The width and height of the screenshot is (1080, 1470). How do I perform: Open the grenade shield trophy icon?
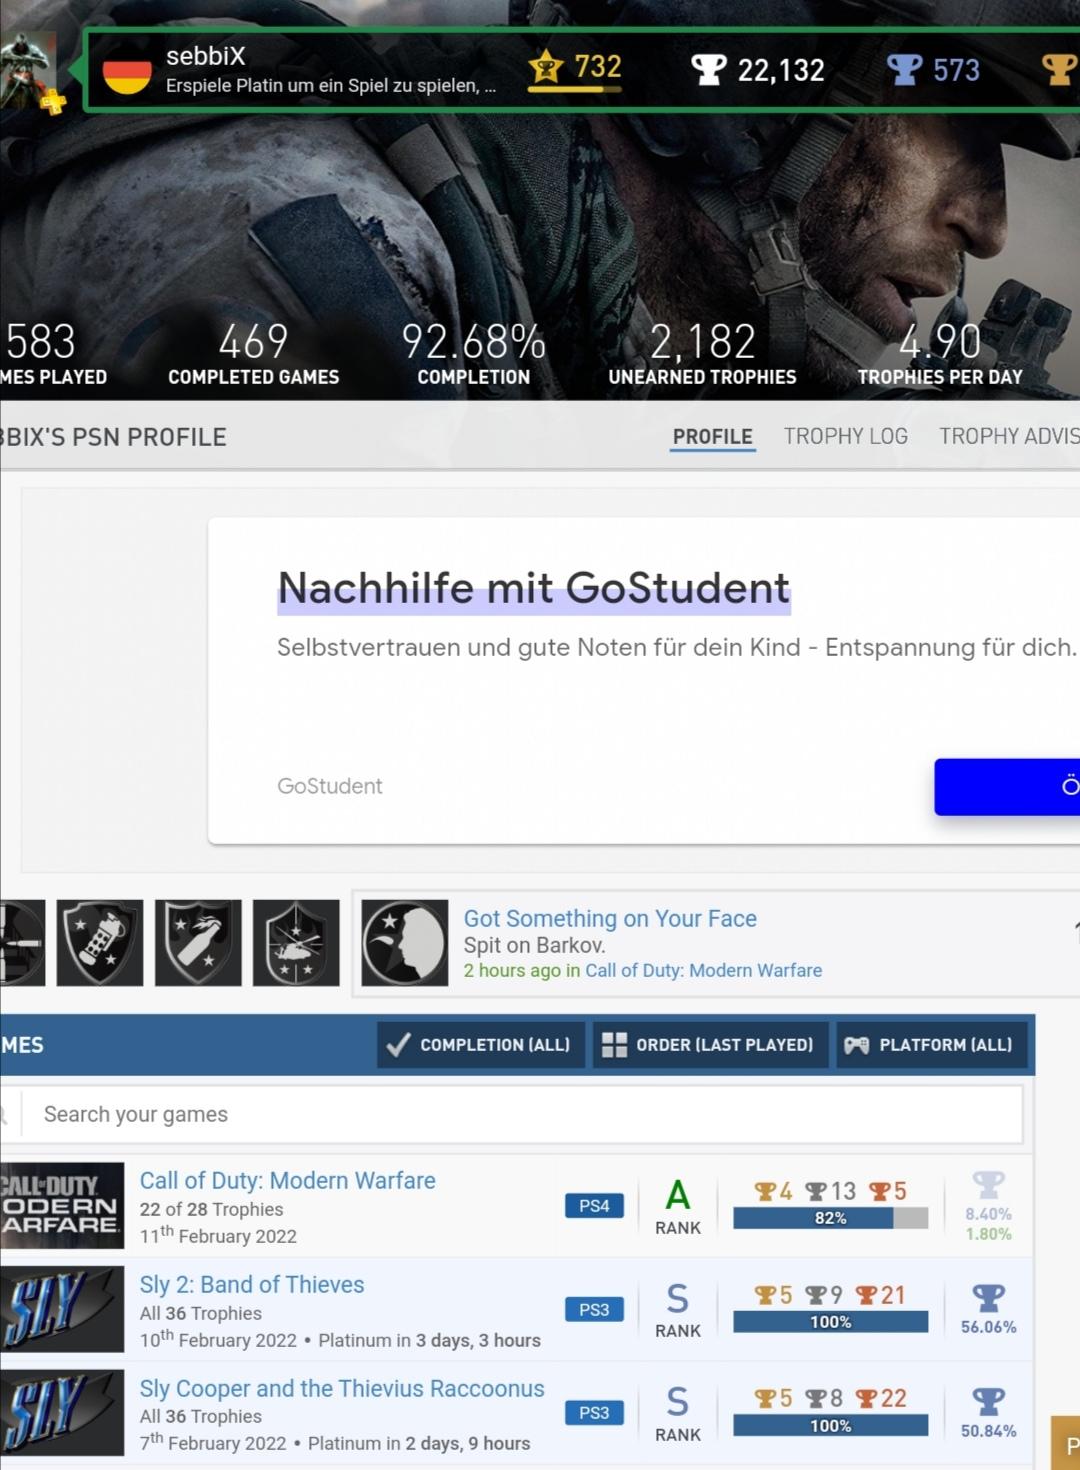click(x=100, y=943)
